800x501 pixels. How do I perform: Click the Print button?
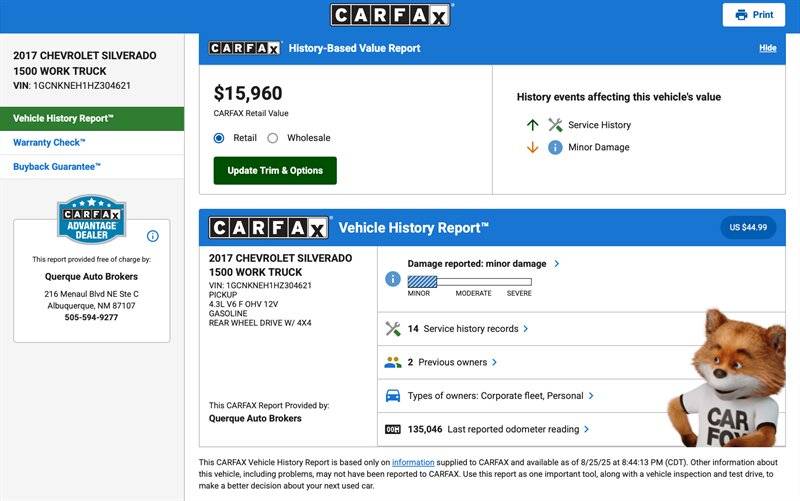[754, 15]
